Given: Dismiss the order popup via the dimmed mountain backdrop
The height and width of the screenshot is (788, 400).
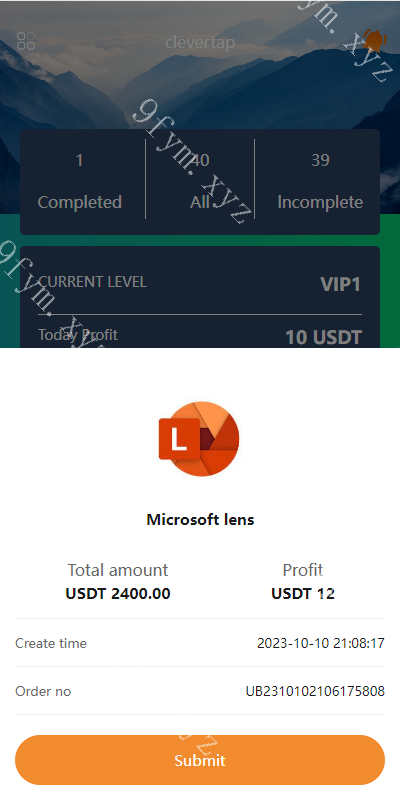Looking at the screenshot, I should [x=200, y=90].
